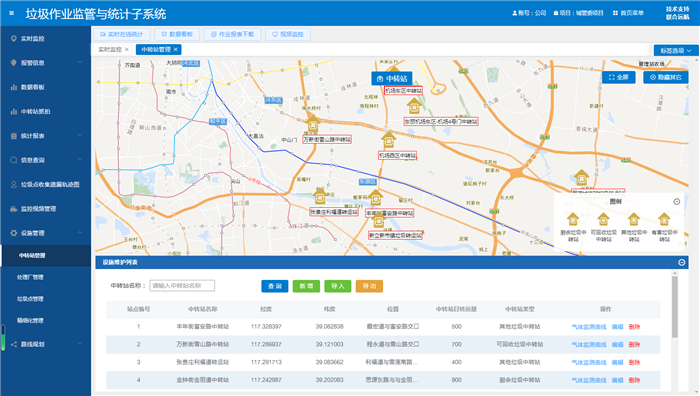Image resolution: width=700 pixels, height=396 pixels.
Task: Click the 首页菜单 grid icon in header
Action: tap(615, 13)
